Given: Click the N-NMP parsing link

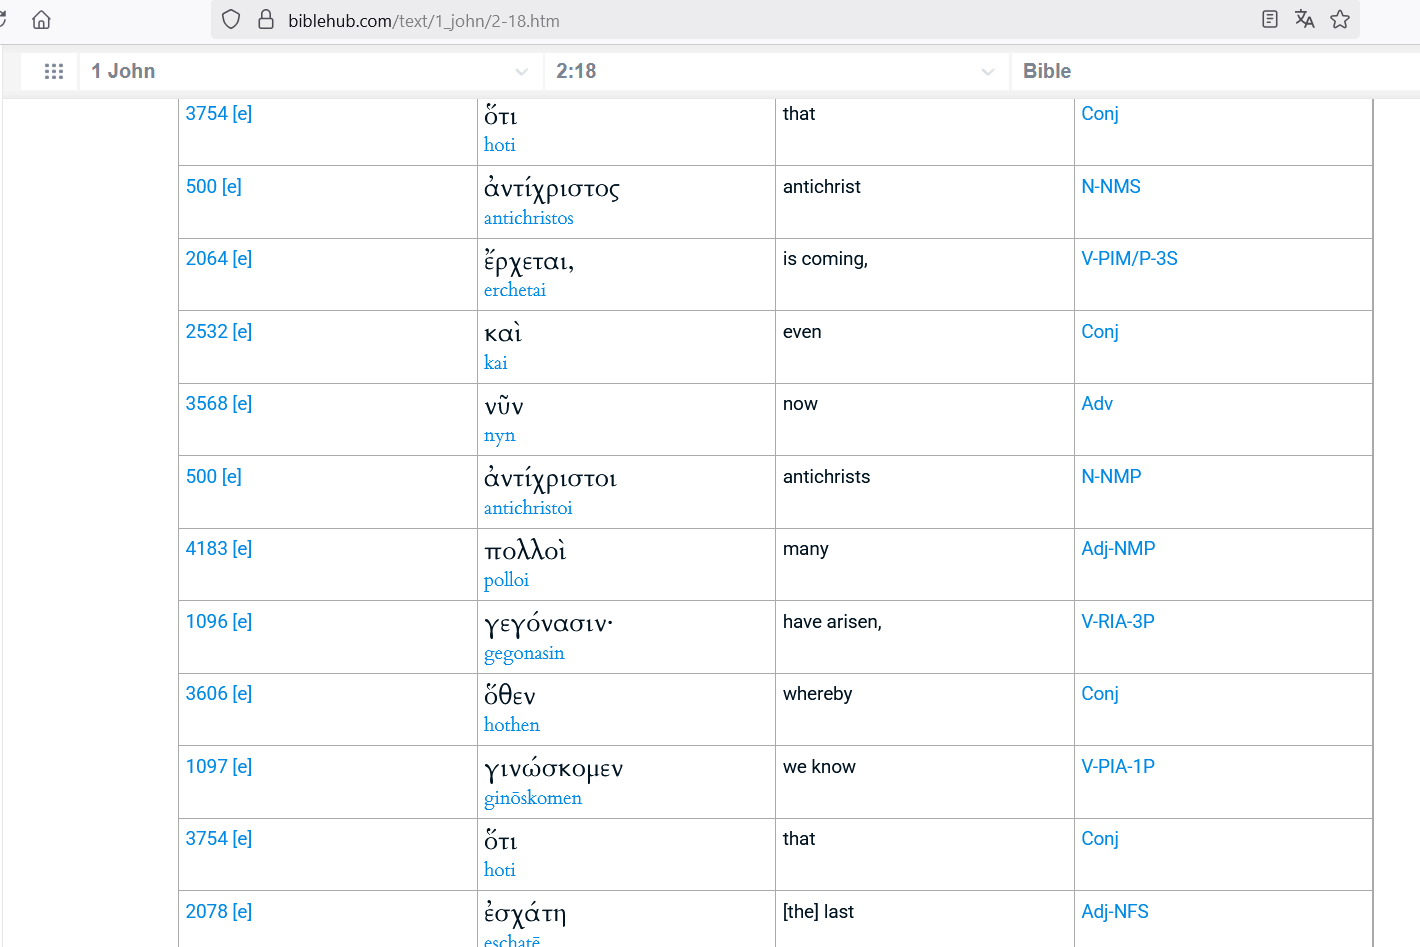Looking at the screenshot, I should (1111, 477).
